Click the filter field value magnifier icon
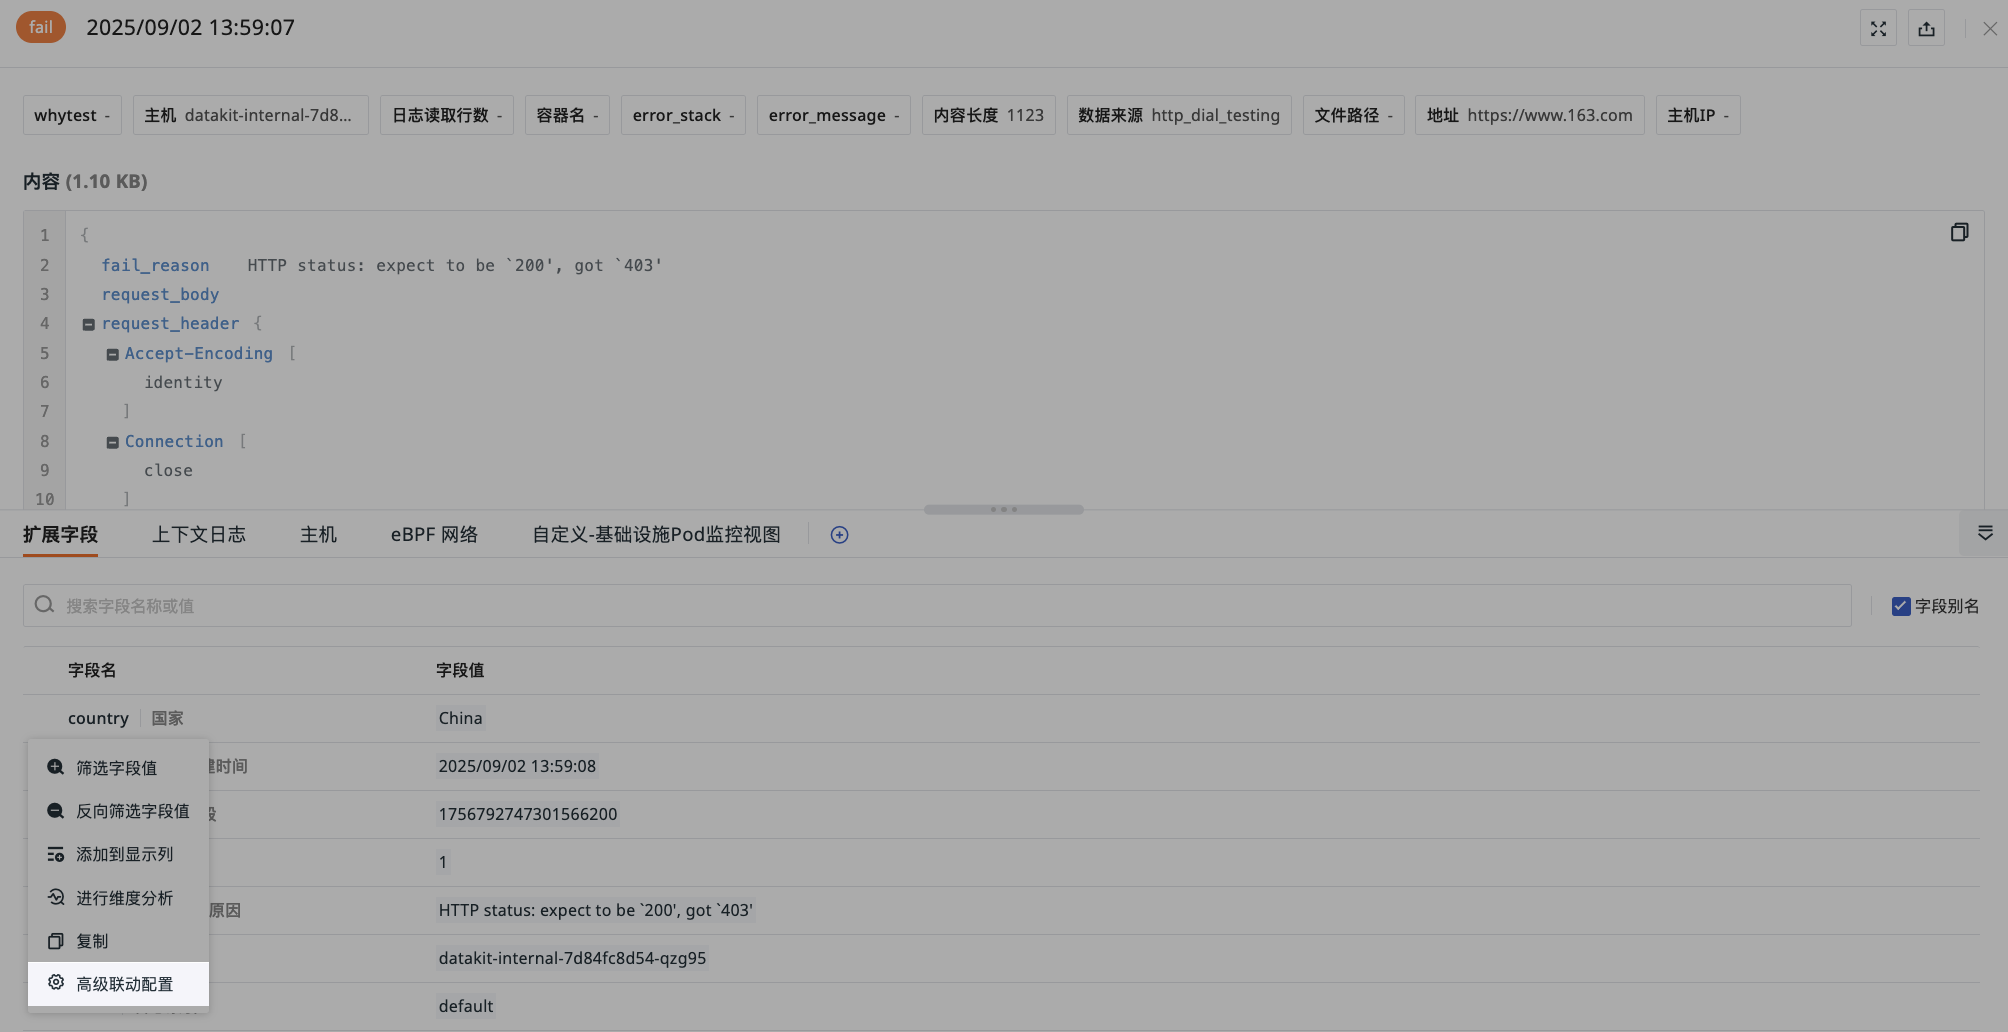 point(56,767)
